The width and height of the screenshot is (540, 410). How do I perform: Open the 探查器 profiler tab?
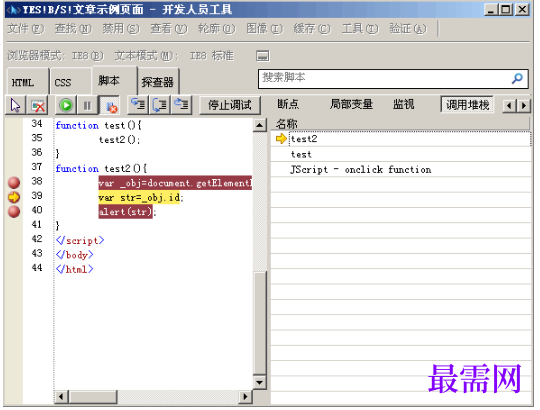pyautogui.click(x=157, y=82)
